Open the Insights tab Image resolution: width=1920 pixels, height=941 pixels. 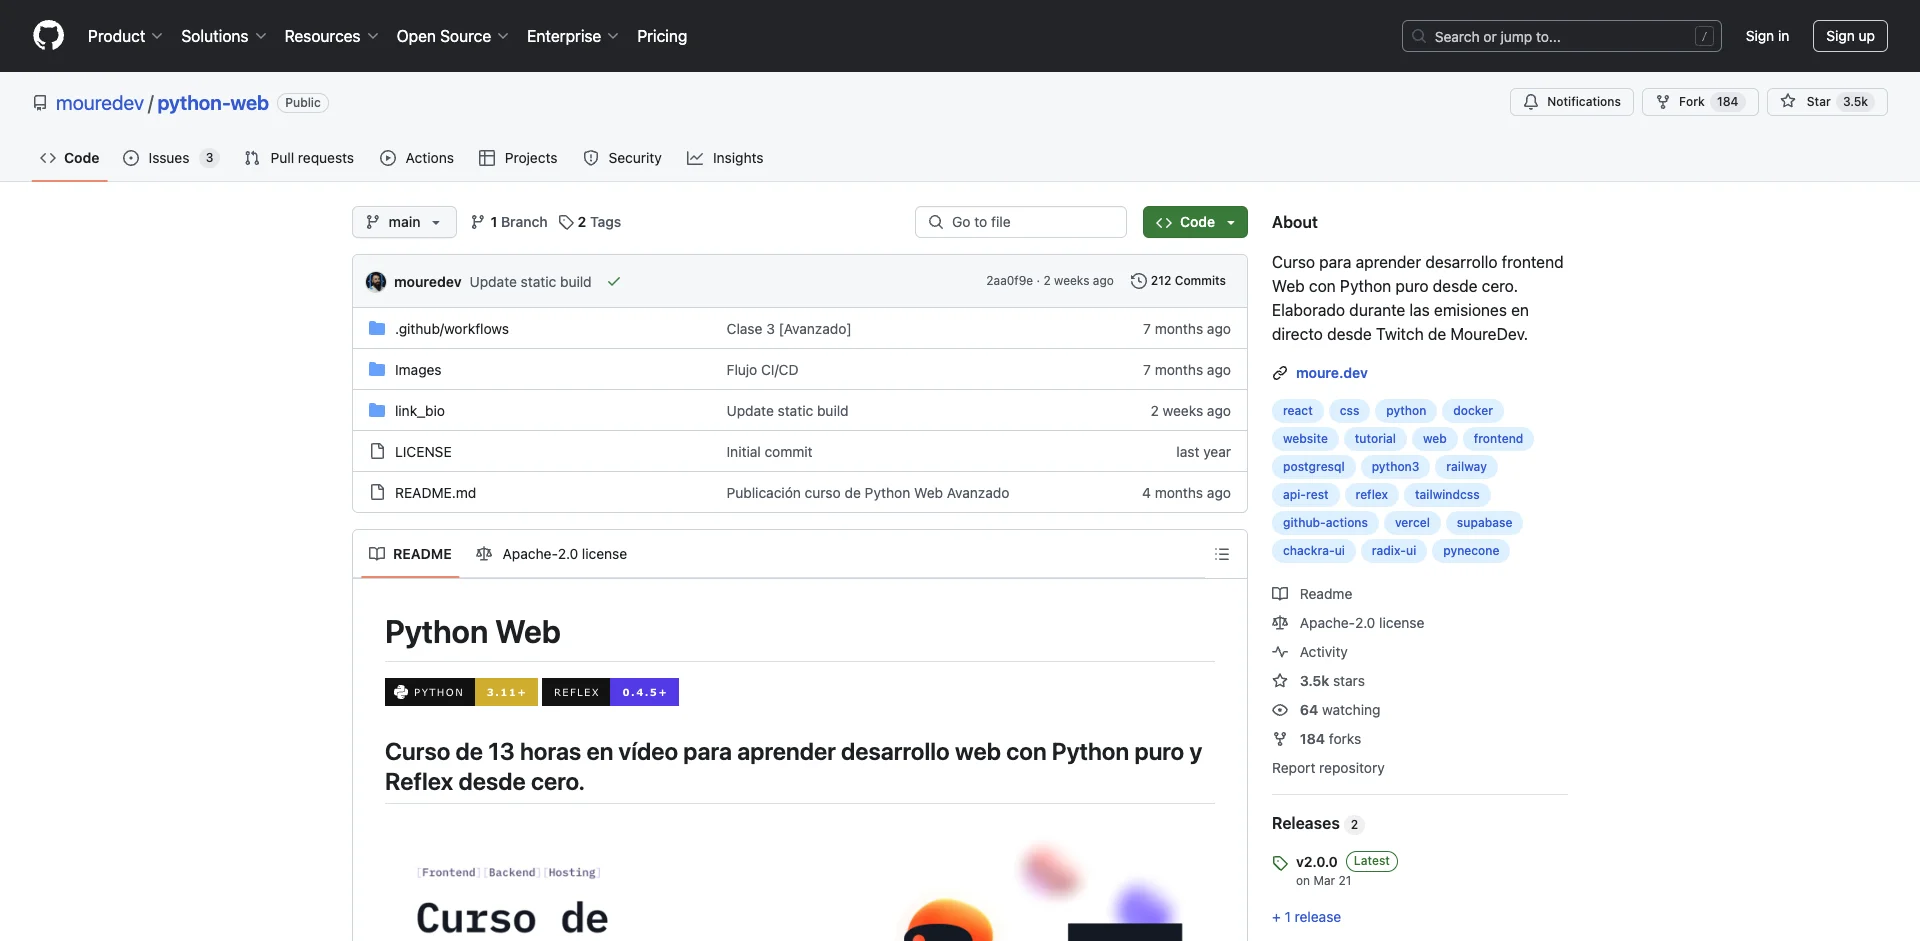tap(725, 158)
